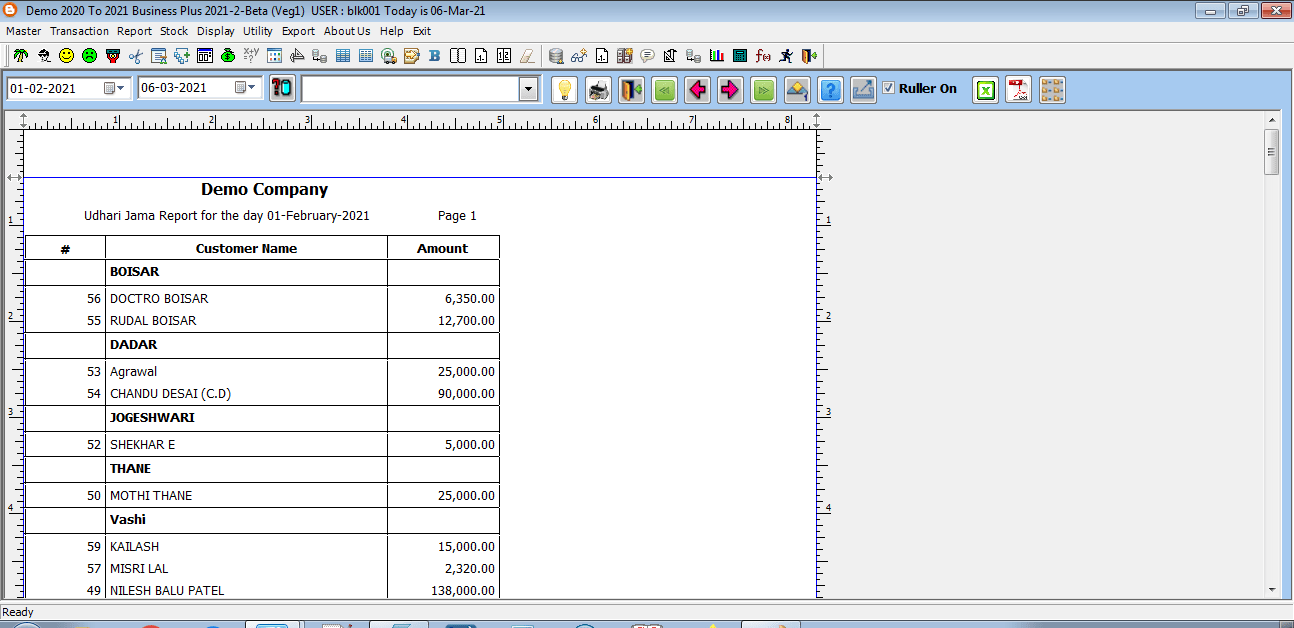Viewport: 1294px width, 628px height.
Task: Click the bar chart icon in top toolbar
Action: (x=717, y=56)
